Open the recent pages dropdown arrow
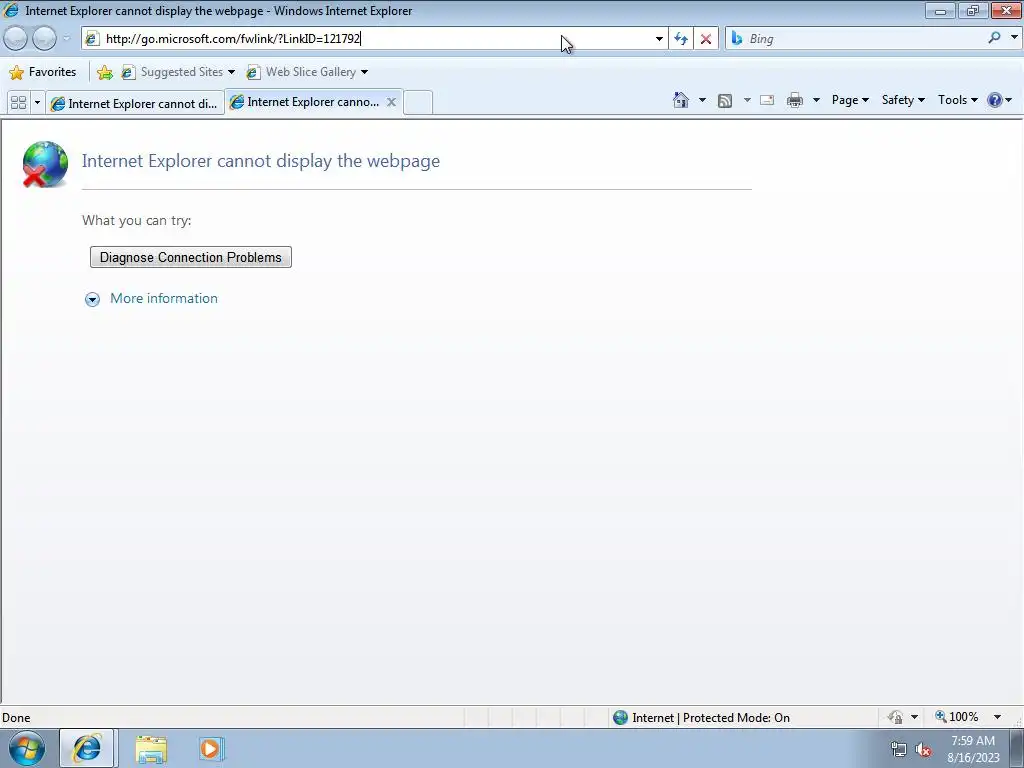The image size is (1024, 768). point(66,39)
